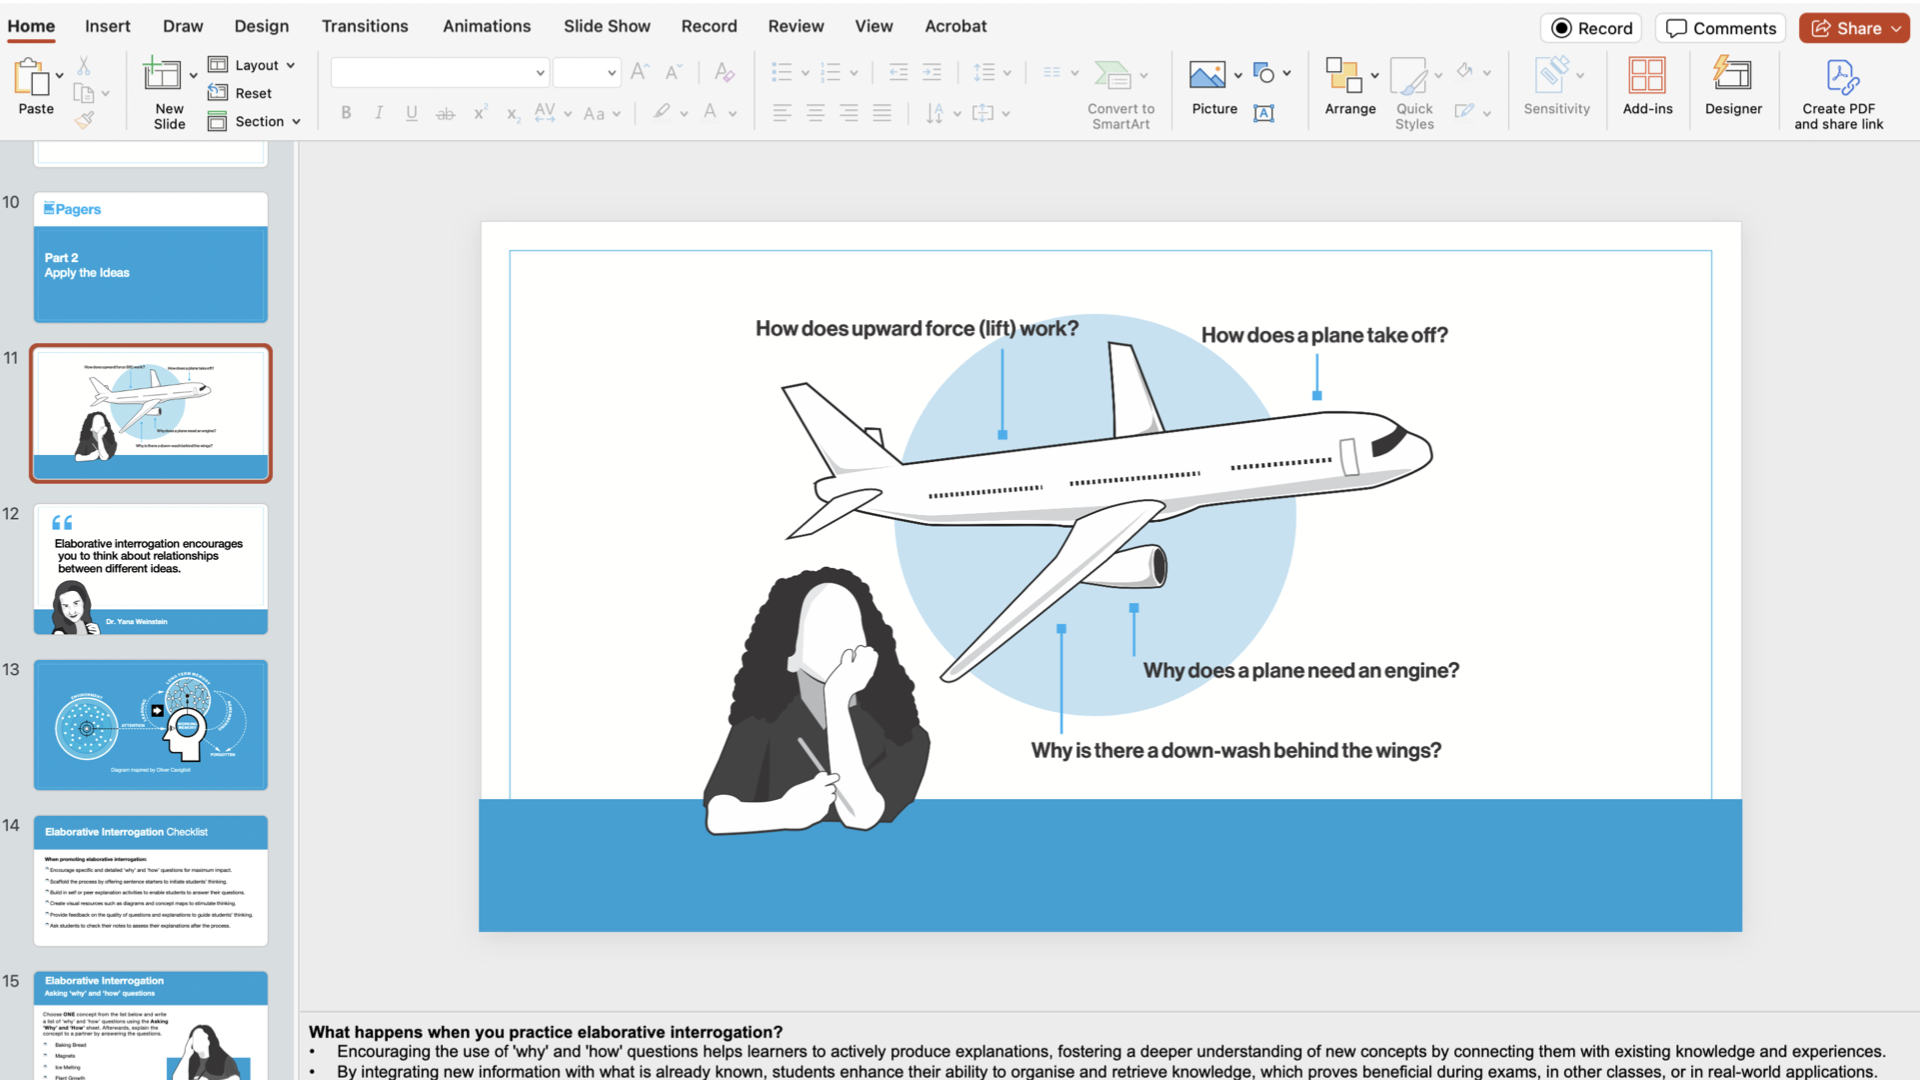Expand New Slide layout arrow
This screenshot has height=1080, width=1920.
193,76
